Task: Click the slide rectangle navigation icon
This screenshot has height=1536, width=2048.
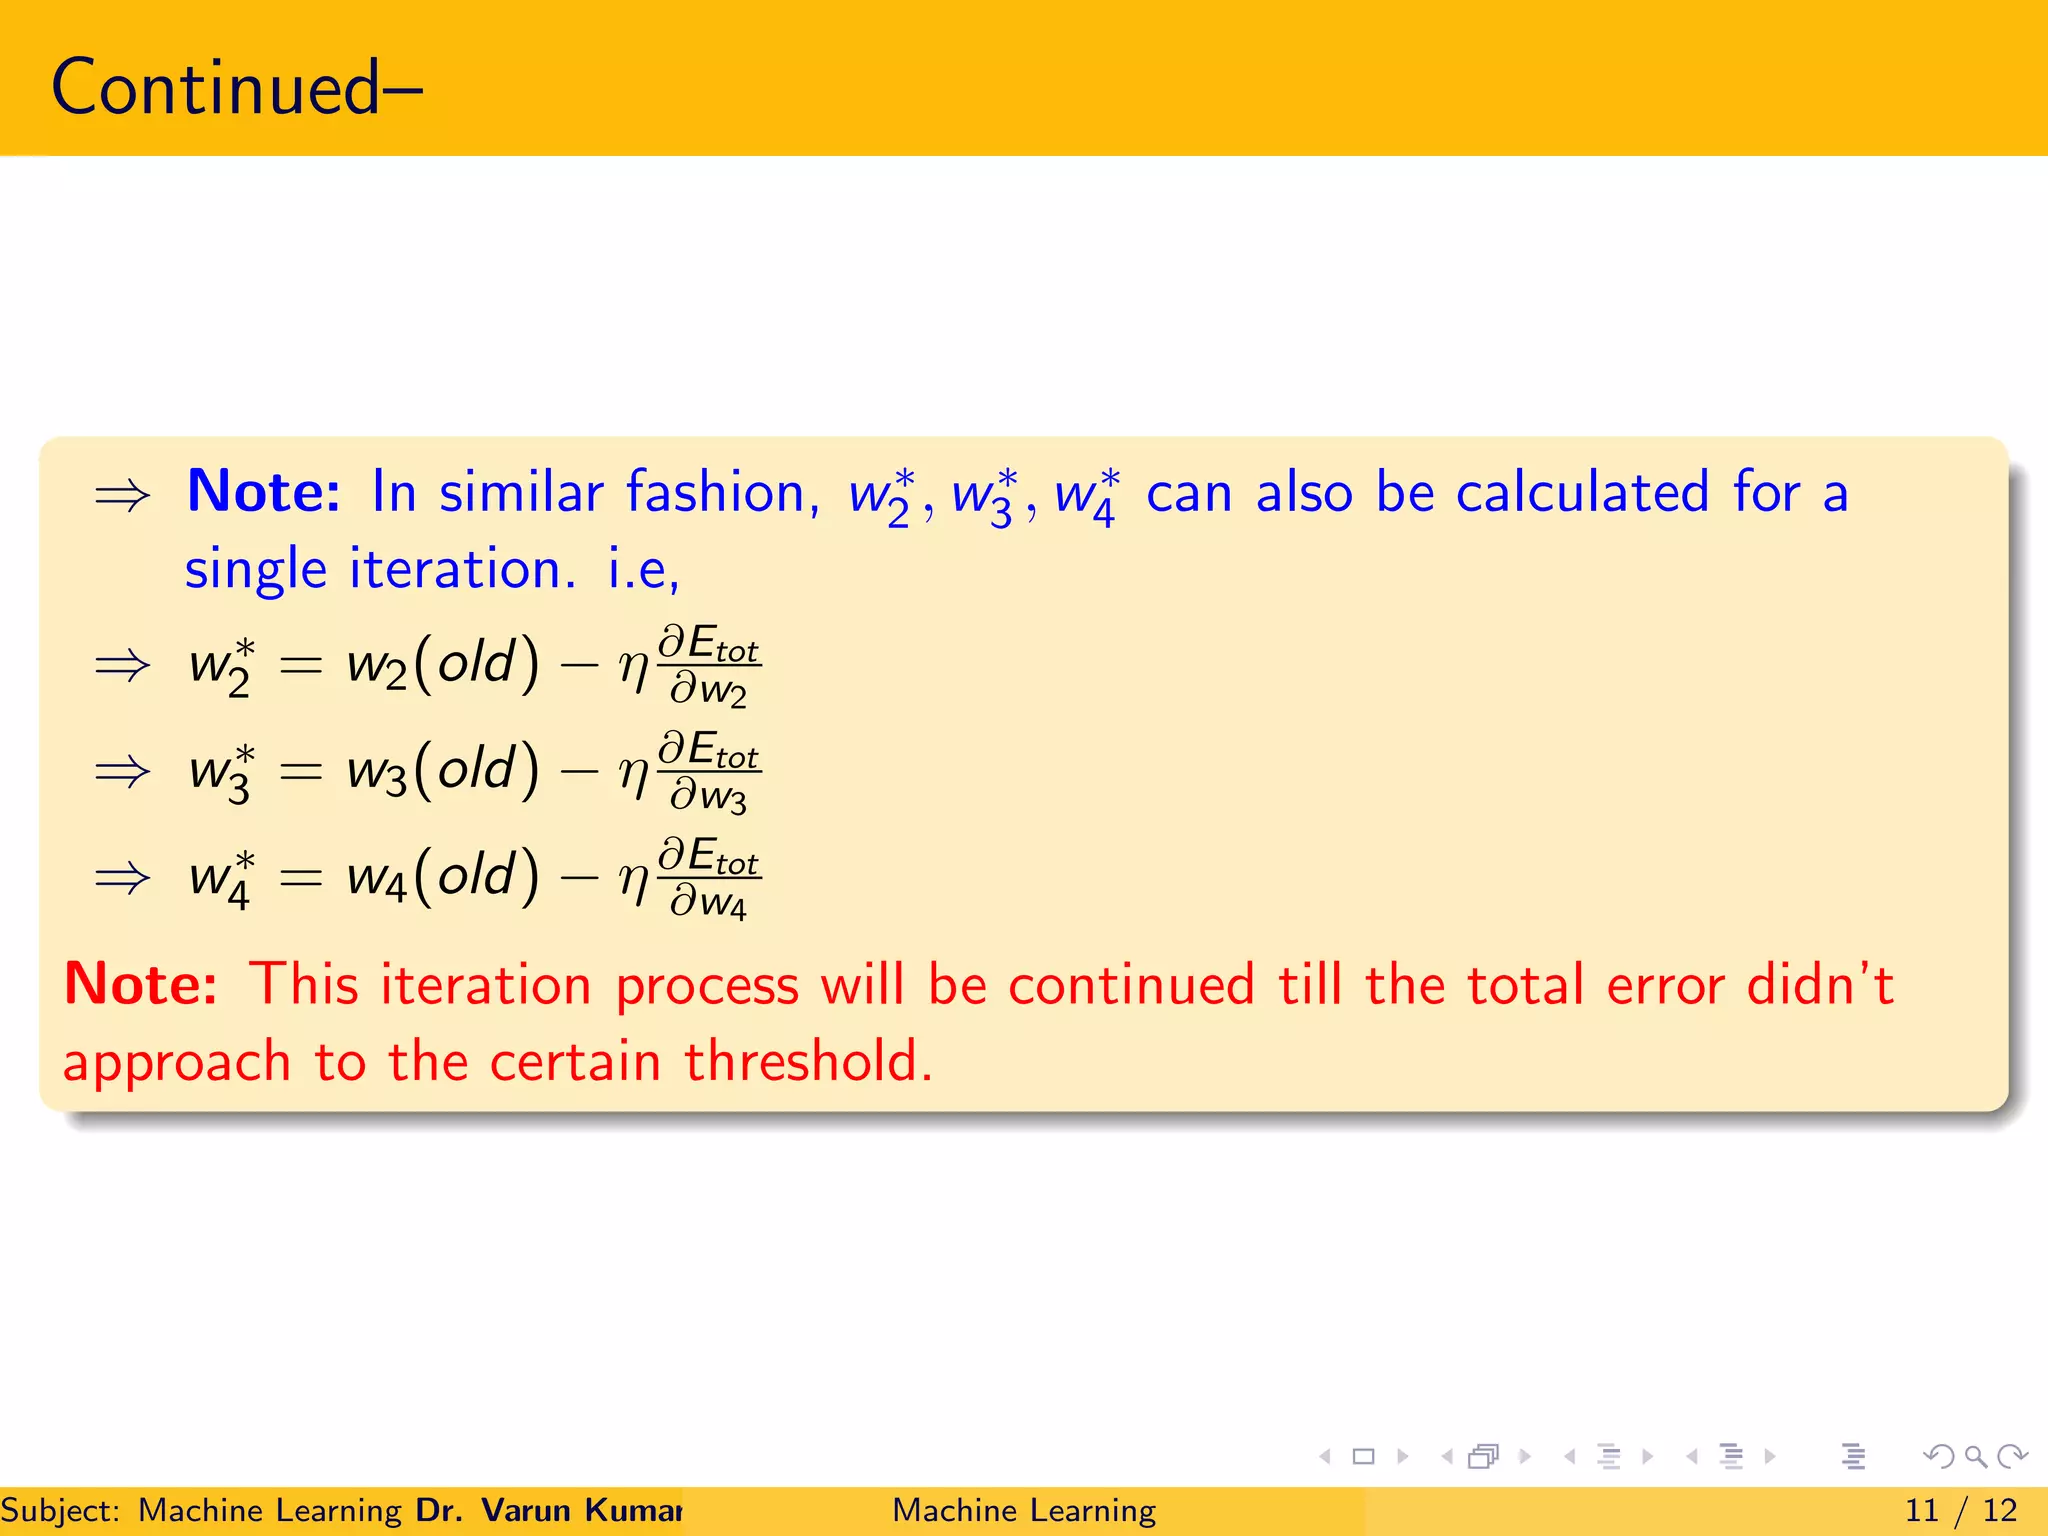Action: 1363,1457
